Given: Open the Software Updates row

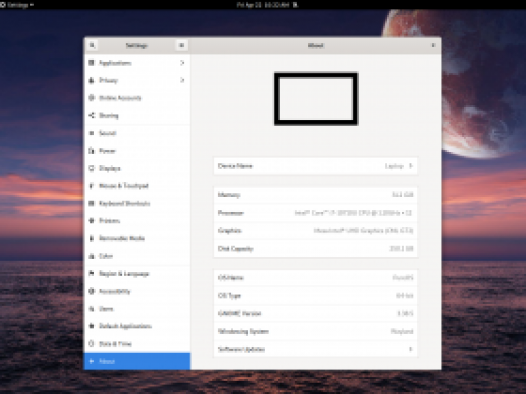Looking at the screenshot, I should click(316, 349).
